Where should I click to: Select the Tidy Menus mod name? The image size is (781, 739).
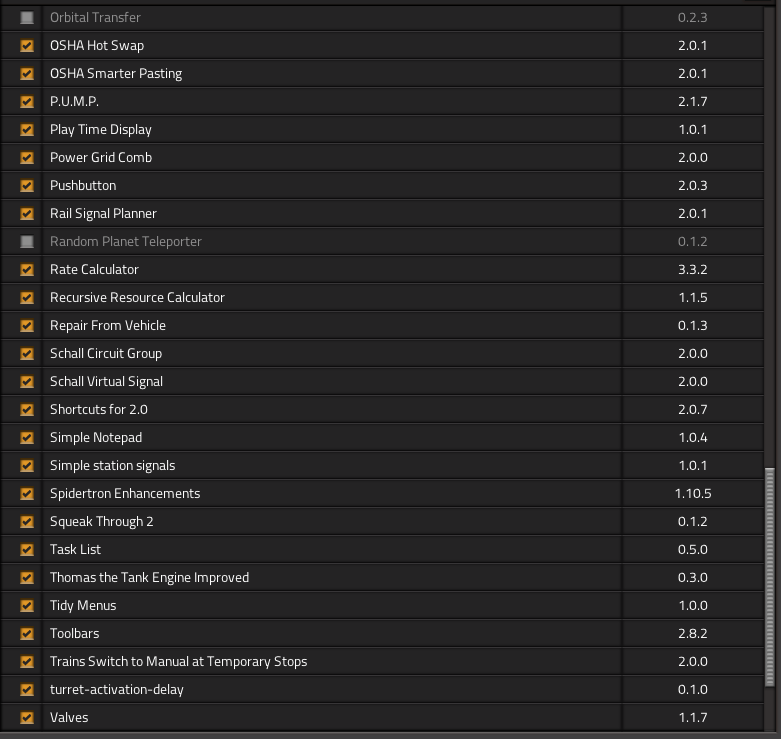click(83, 606)
